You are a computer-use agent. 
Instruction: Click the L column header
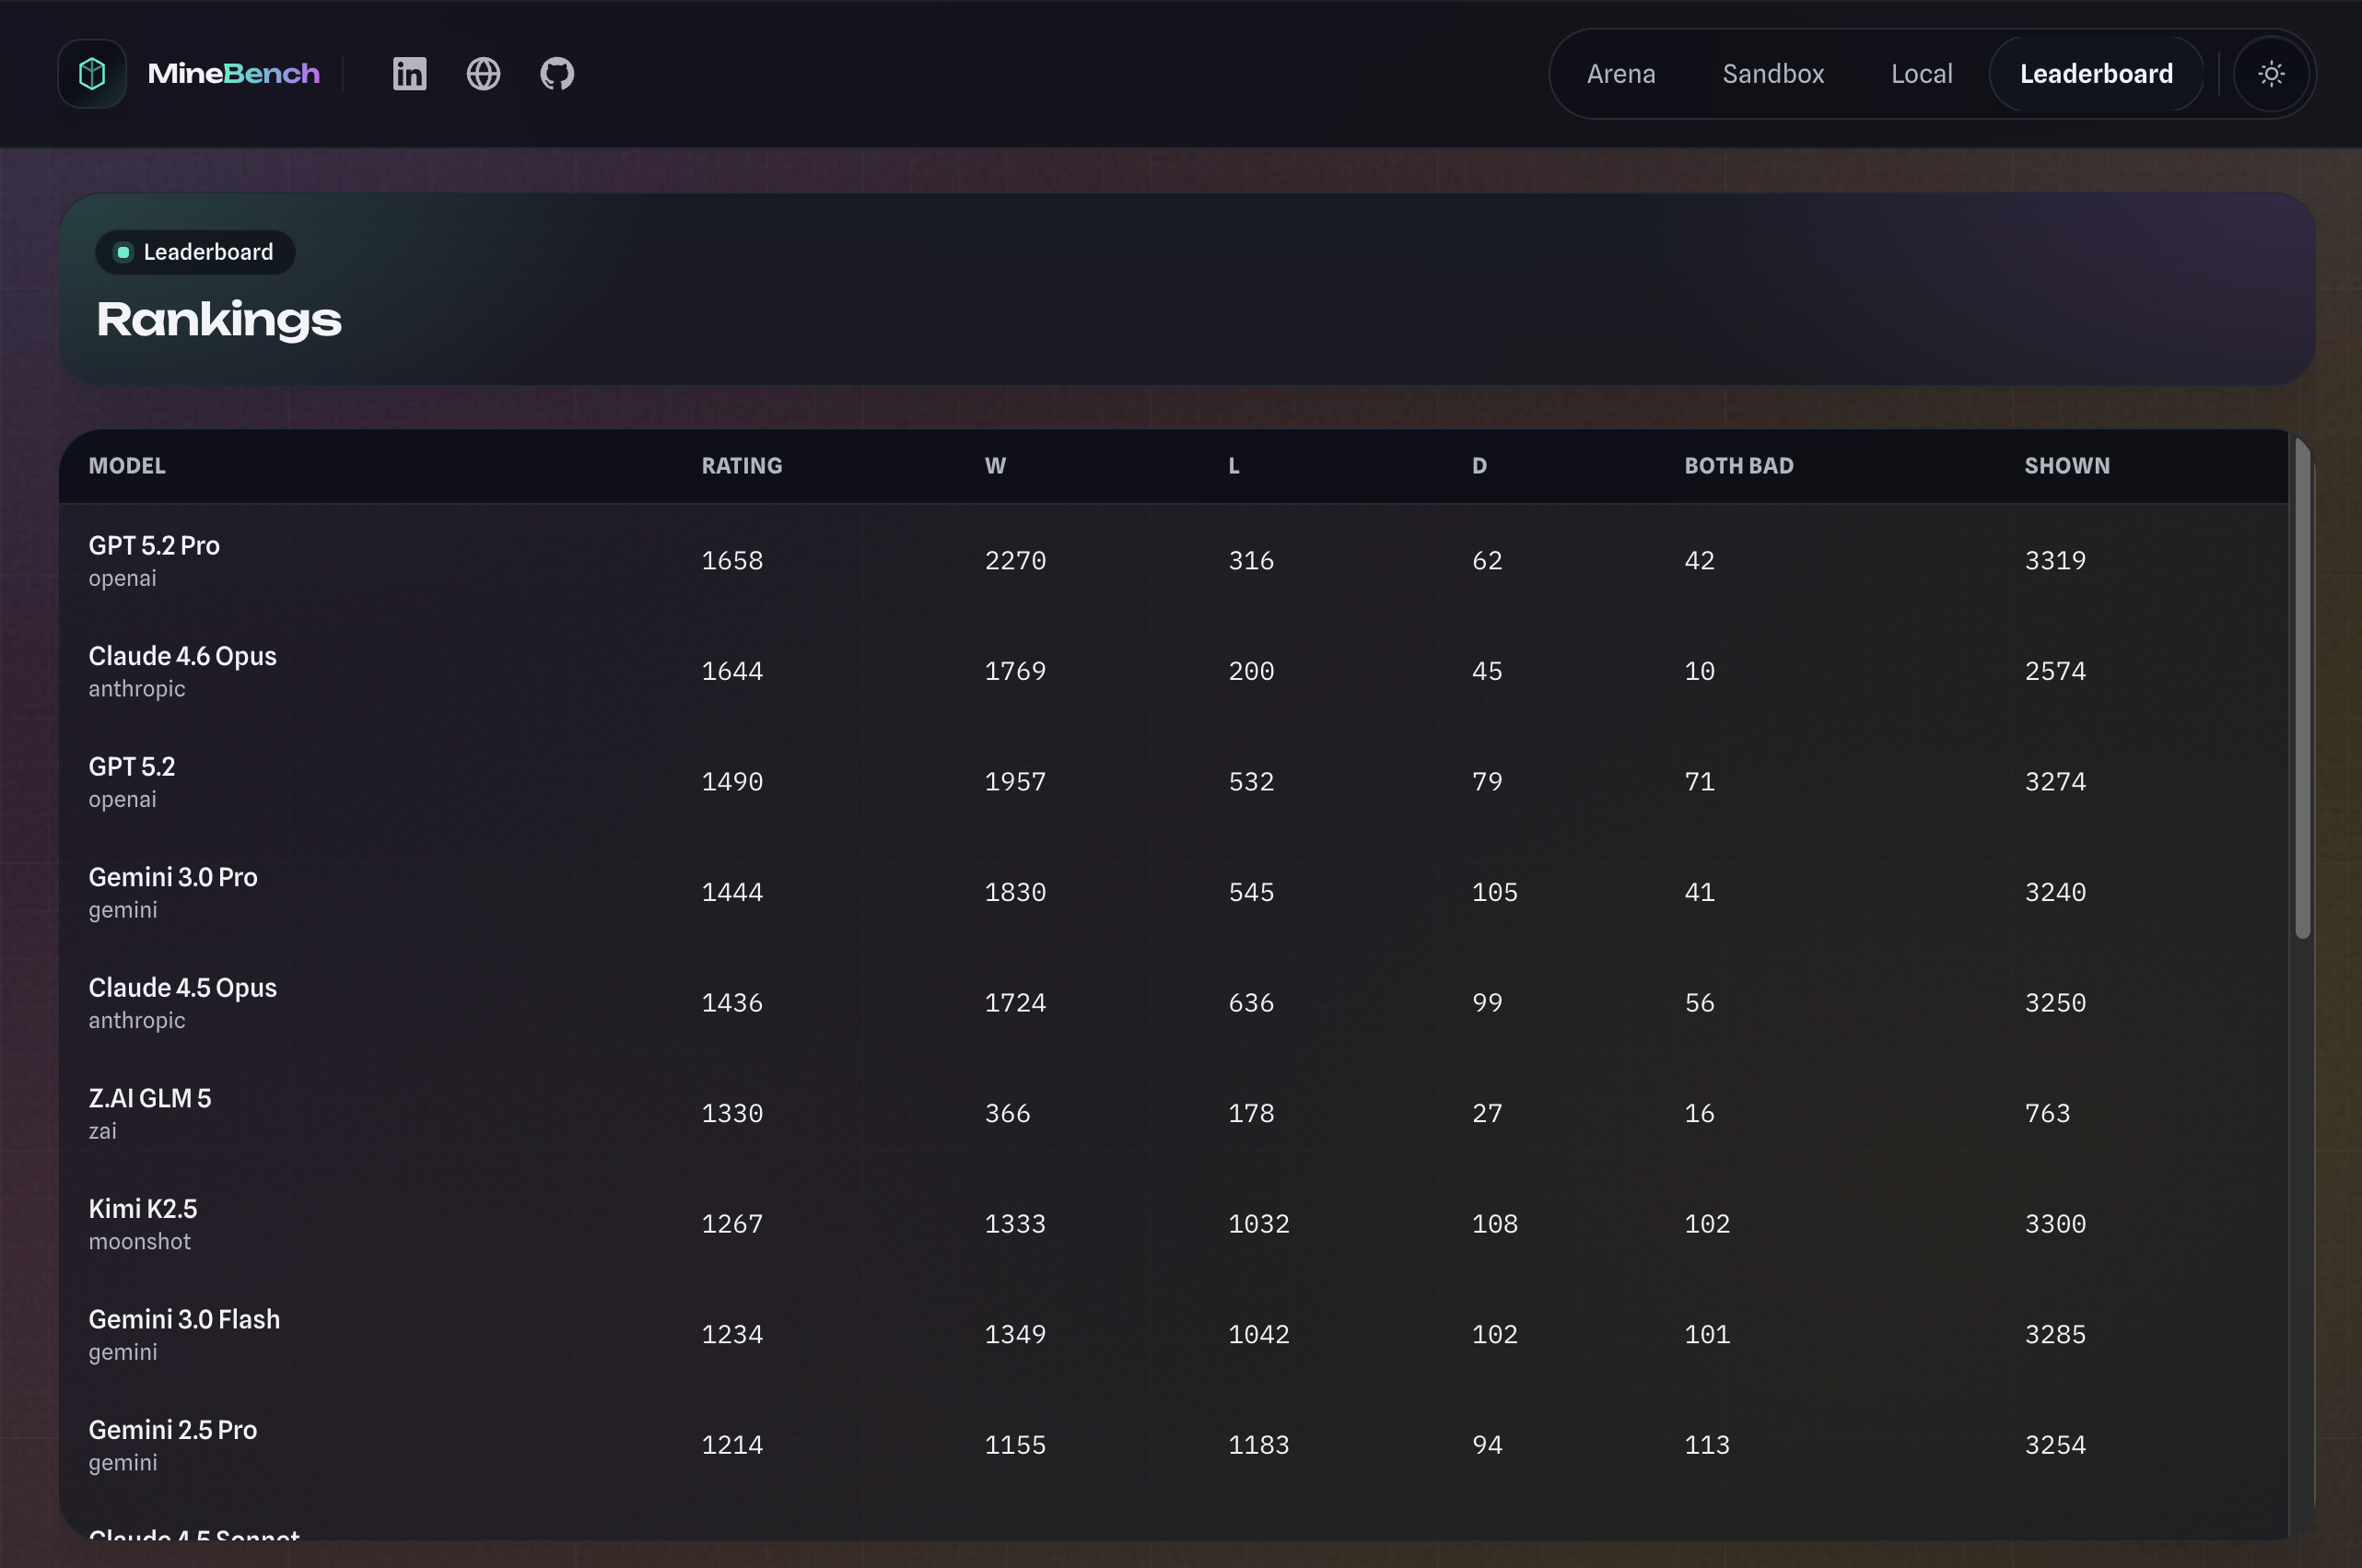coord(1234,466)
